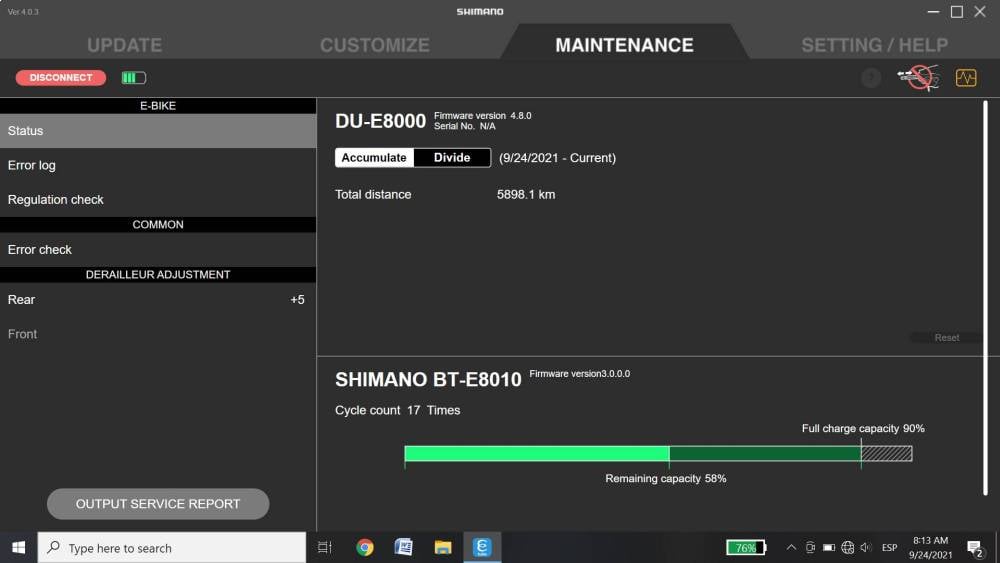Open the network globe tray icon

pos(847,548)
